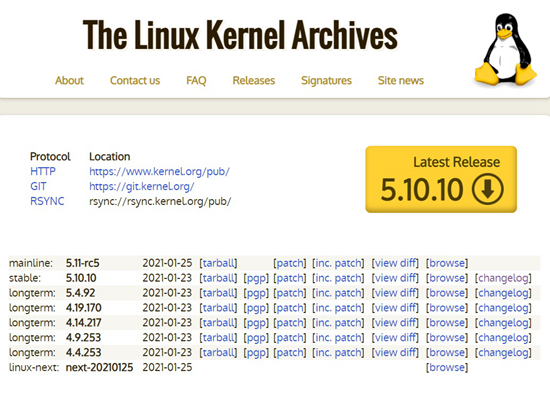Click the Protocol column header
550x395 pixels.
pos(50,156)
